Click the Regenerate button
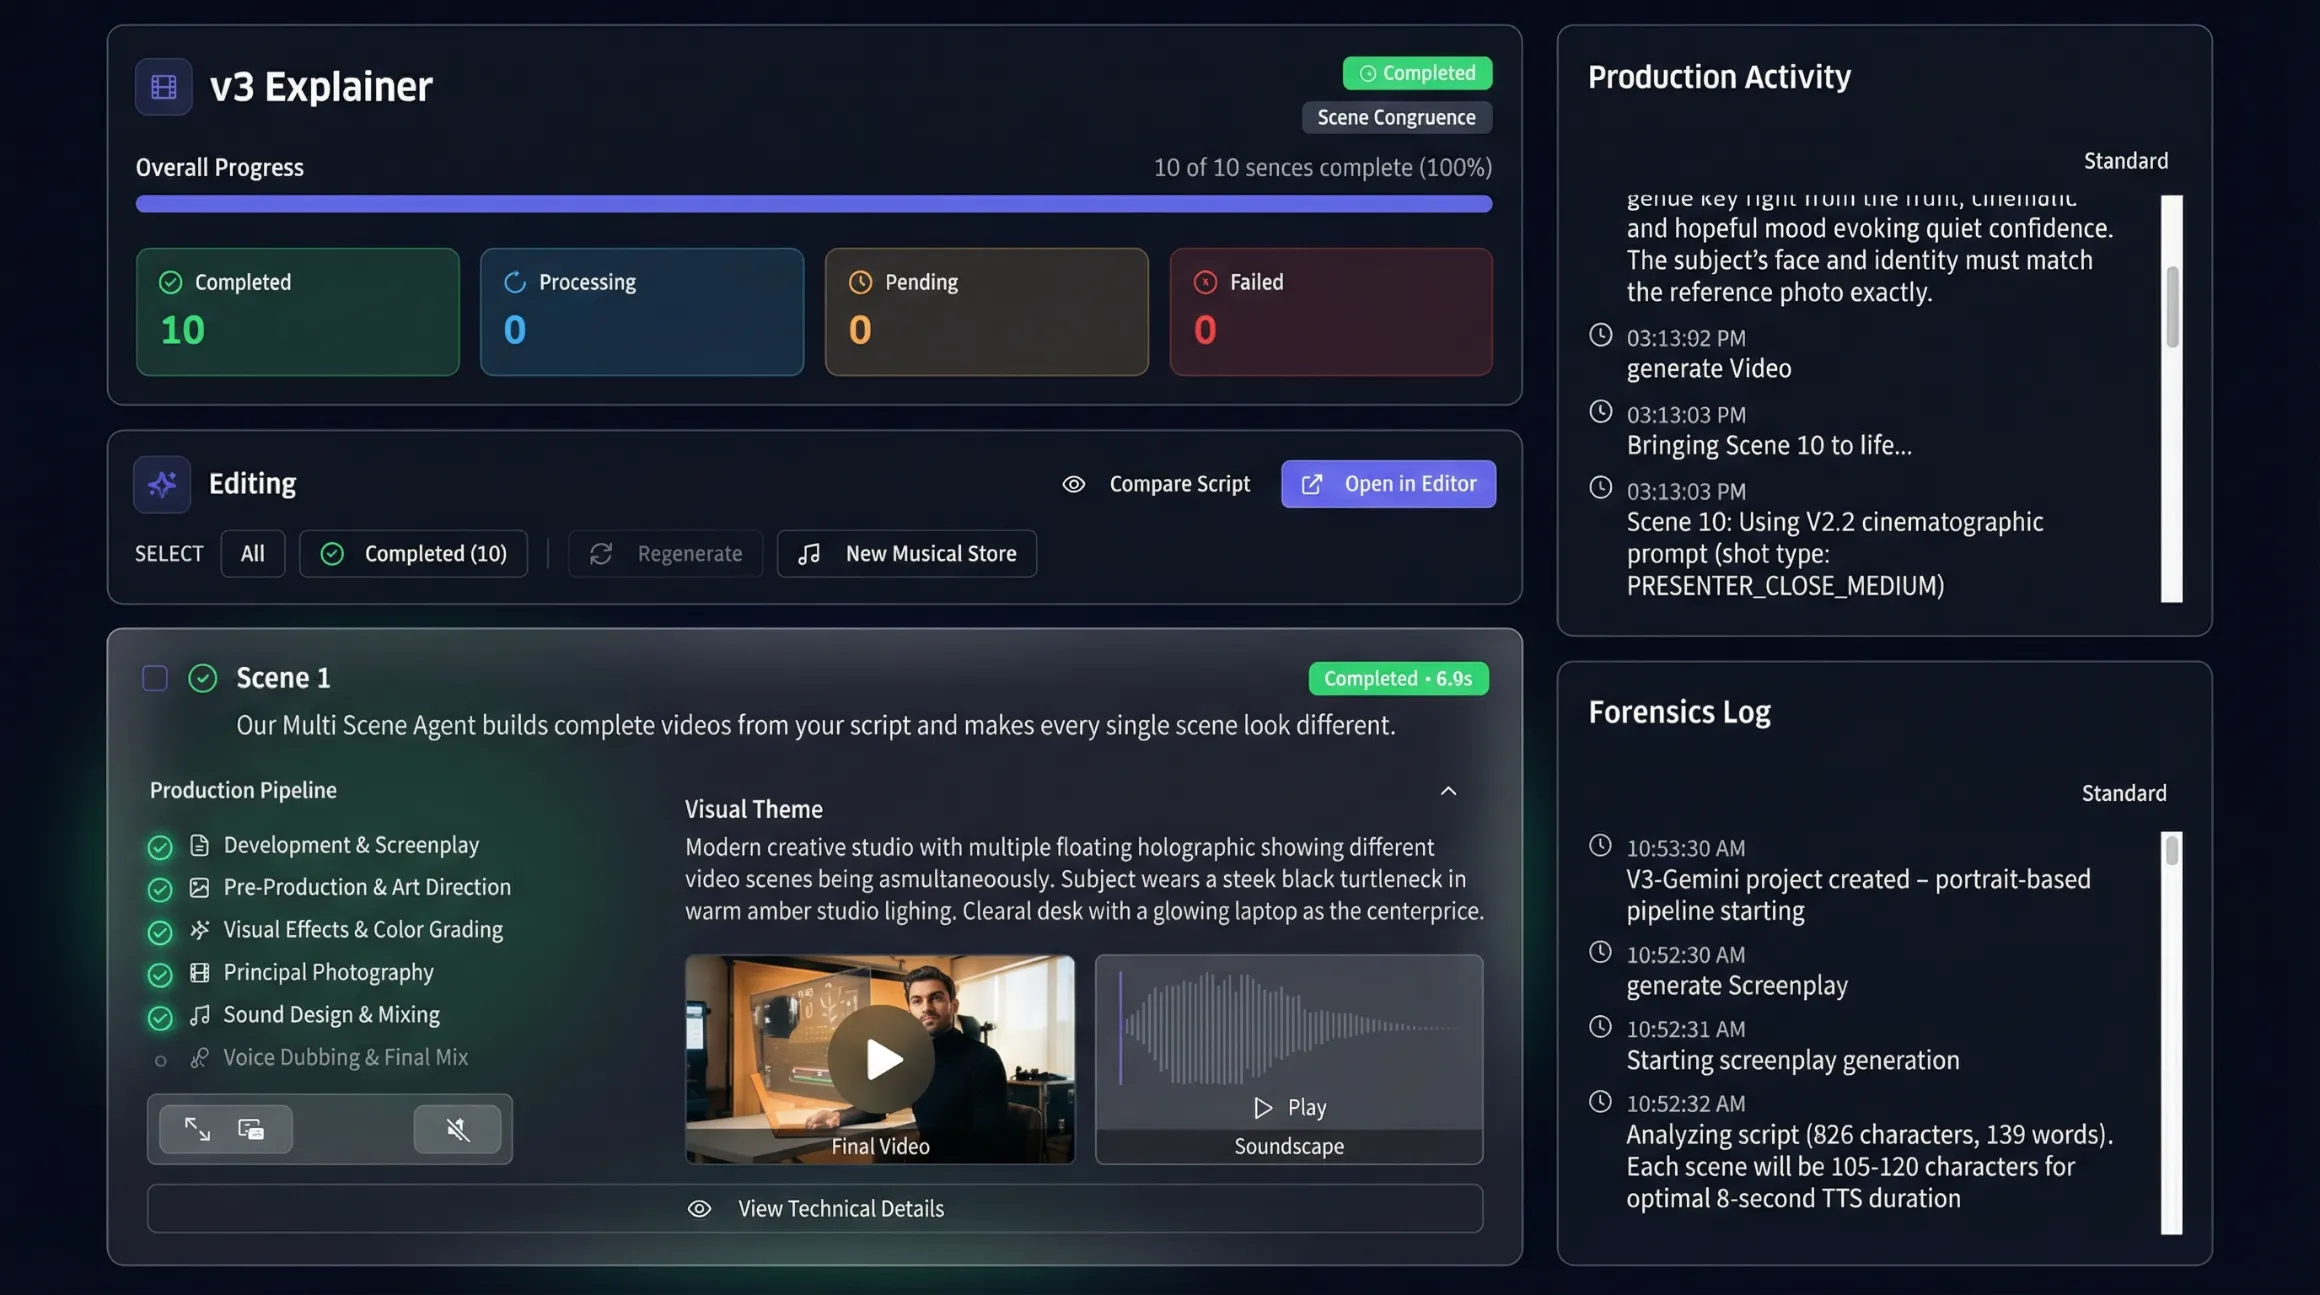The image size is (2320, 1295). tap(666, 554)
